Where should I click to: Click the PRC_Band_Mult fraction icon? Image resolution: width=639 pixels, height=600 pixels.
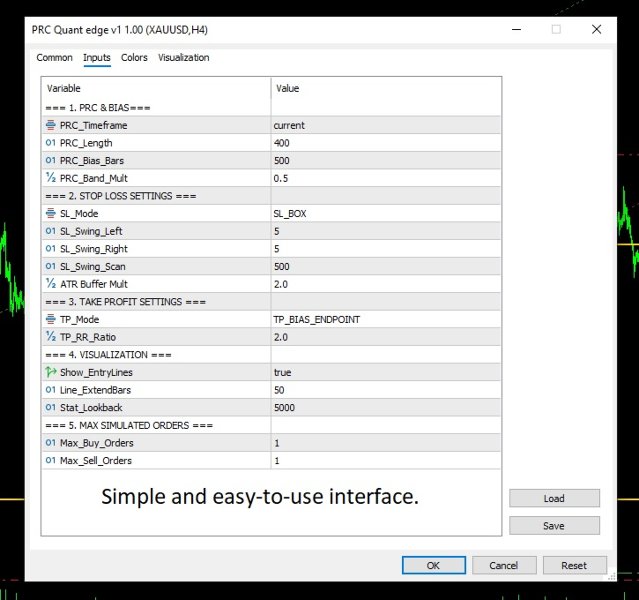pos(50,178)
